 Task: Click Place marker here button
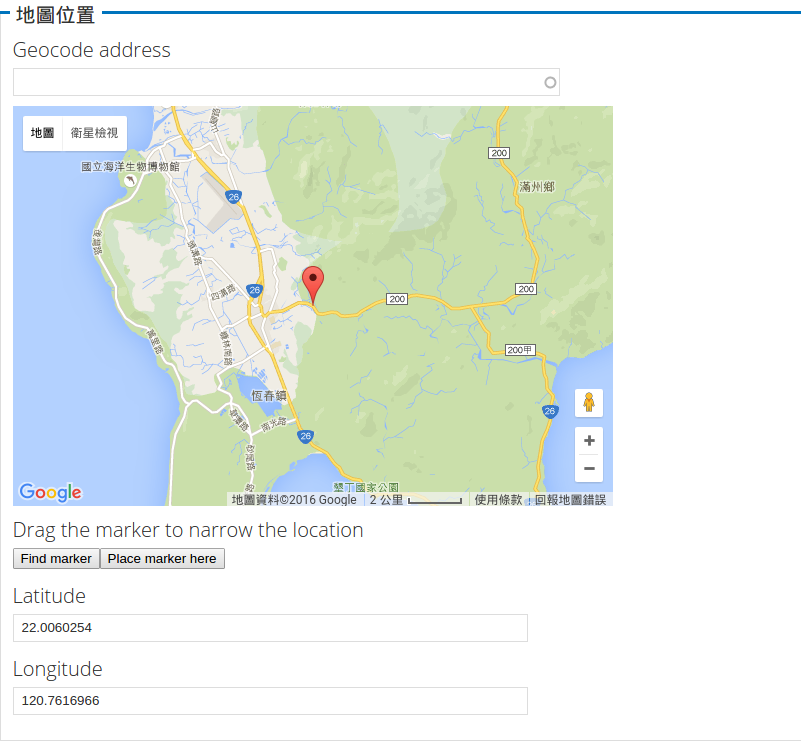point(162,558)
